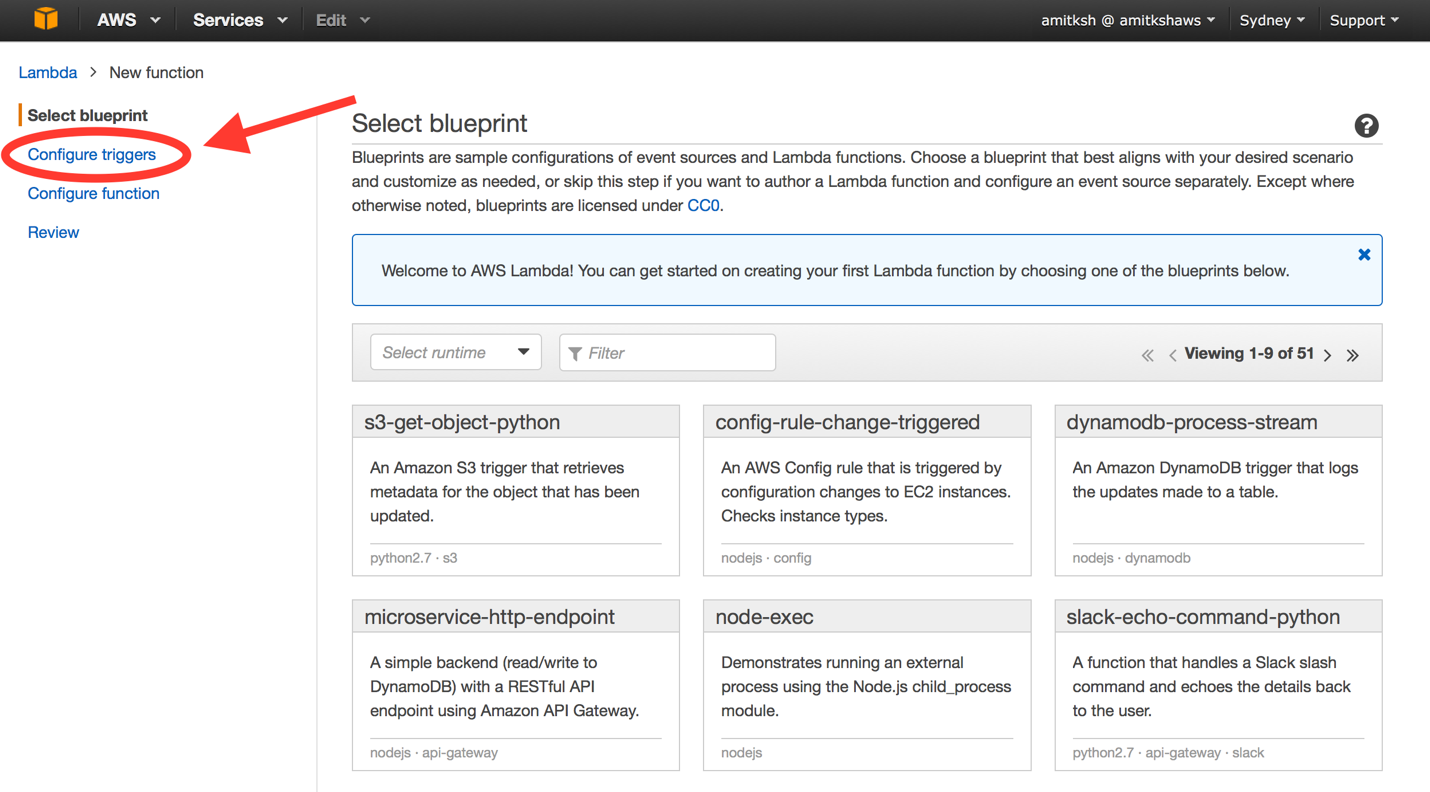Open the AWS dropdown menu
1430x792 pixels.
(128, 20)
